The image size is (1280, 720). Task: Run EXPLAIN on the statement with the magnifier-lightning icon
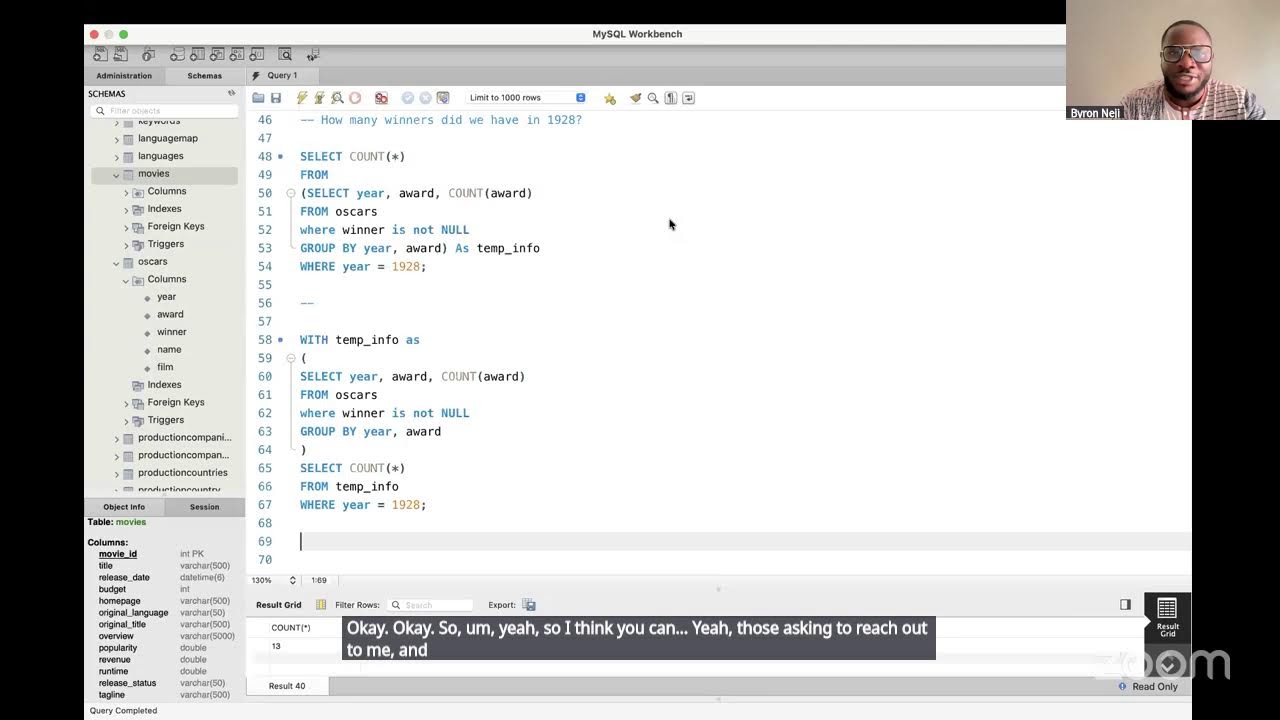click(x=338, y=98)
